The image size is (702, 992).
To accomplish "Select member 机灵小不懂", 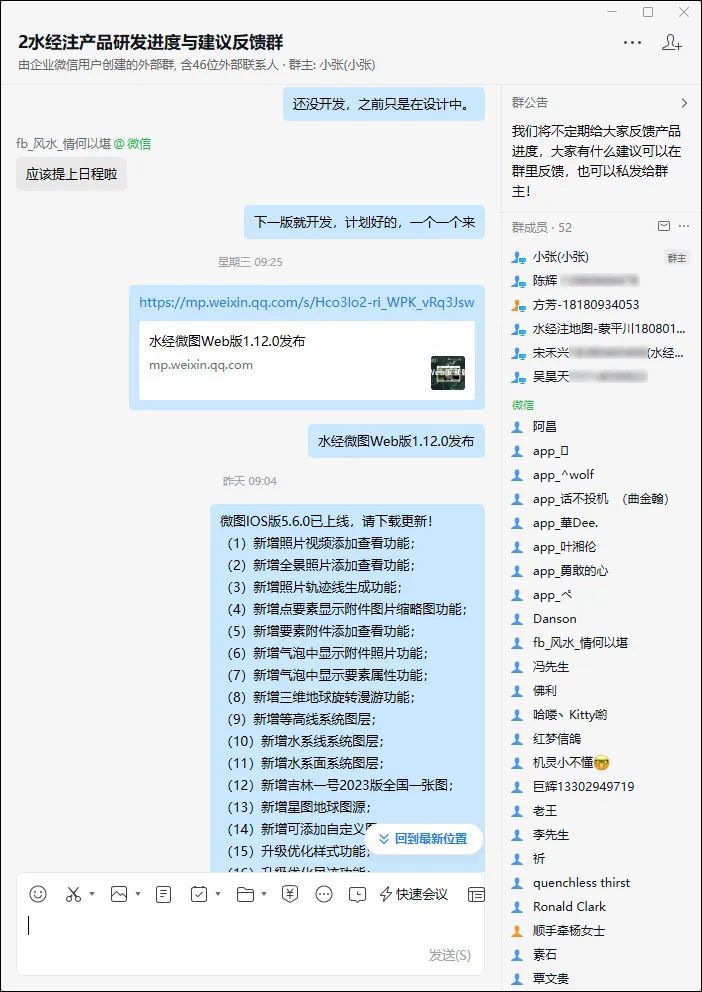I will click(x=601, y=763).
